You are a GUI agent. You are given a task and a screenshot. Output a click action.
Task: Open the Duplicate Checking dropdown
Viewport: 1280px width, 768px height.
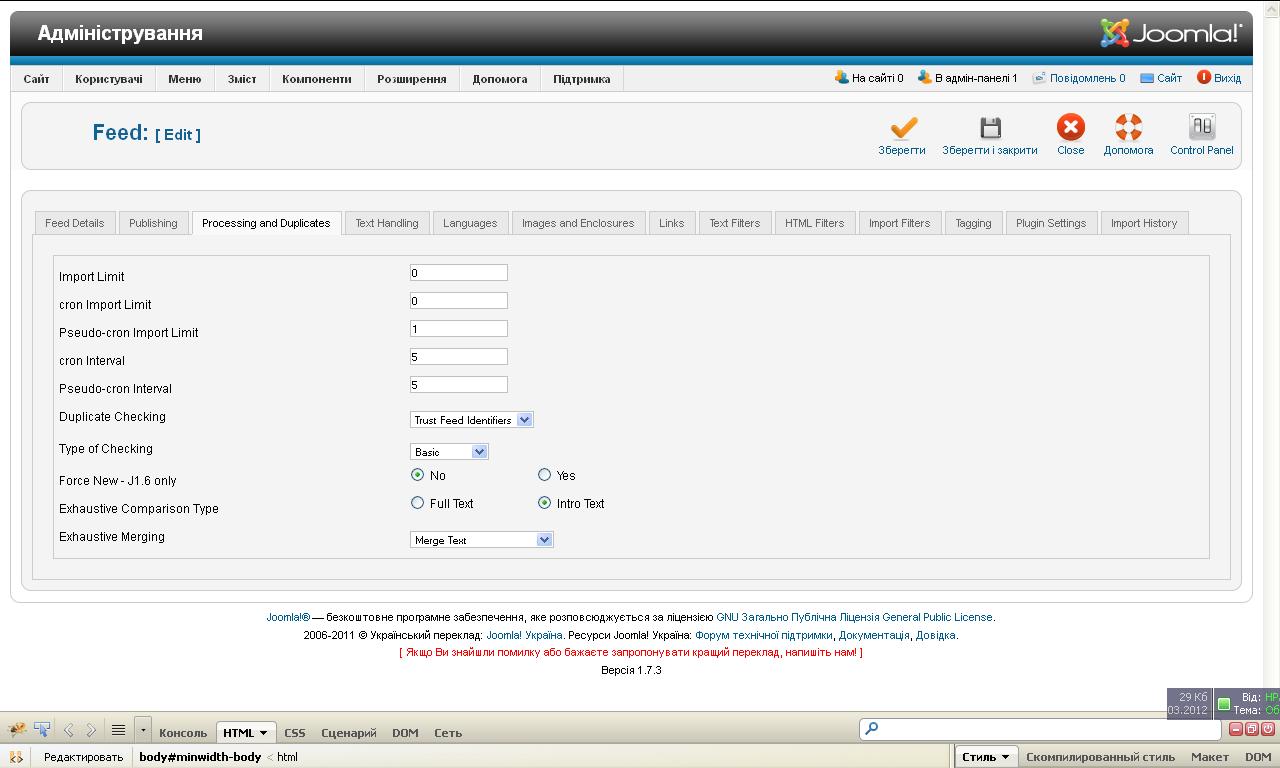(472, 420)
